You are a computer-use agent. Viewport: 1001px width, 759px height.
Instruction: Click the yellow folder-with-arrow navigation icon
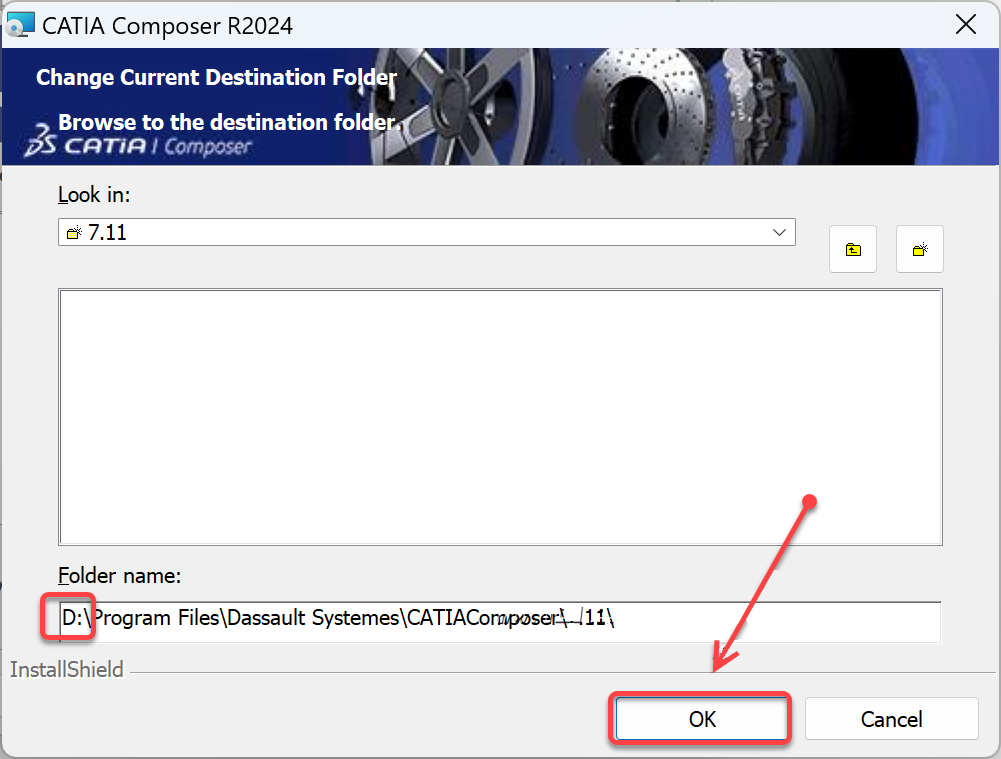click(852, 248)
